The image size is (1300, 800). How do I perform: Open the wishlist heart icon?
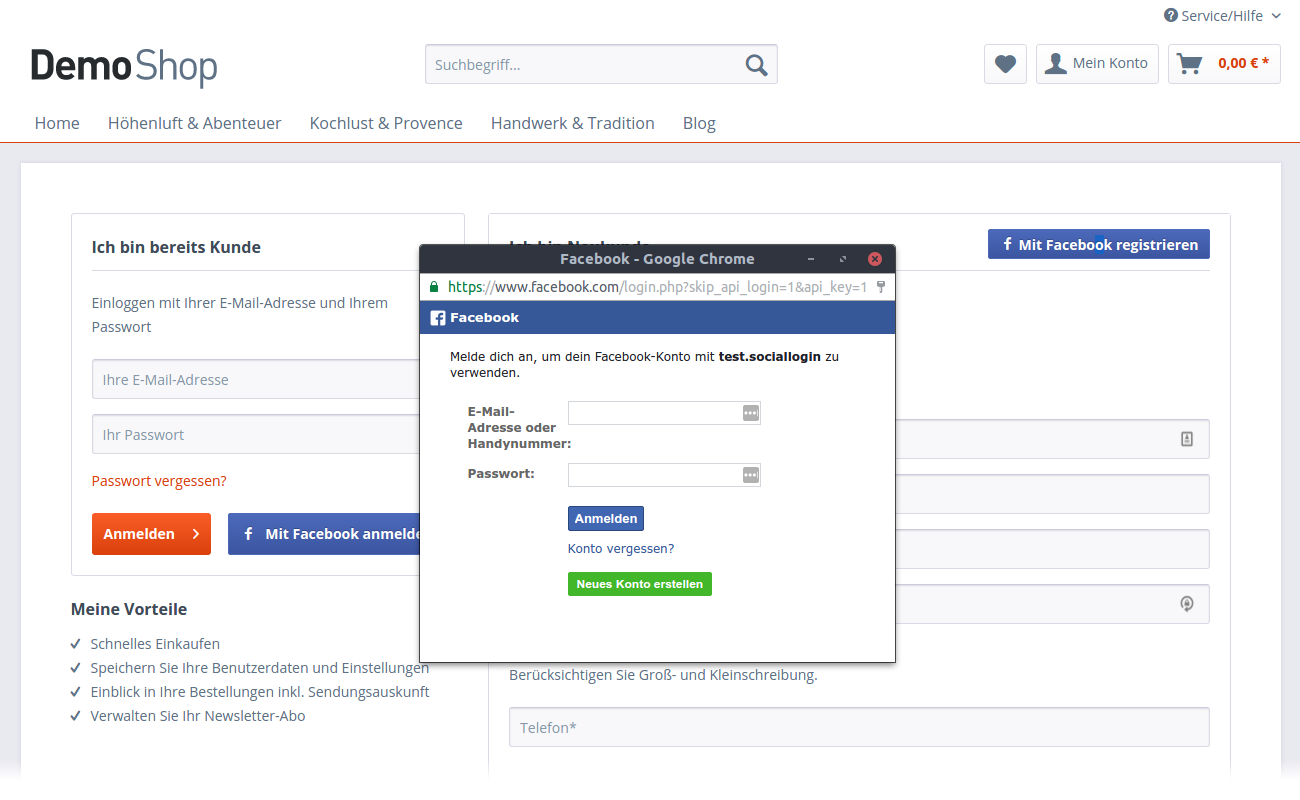click(1005, 64)
